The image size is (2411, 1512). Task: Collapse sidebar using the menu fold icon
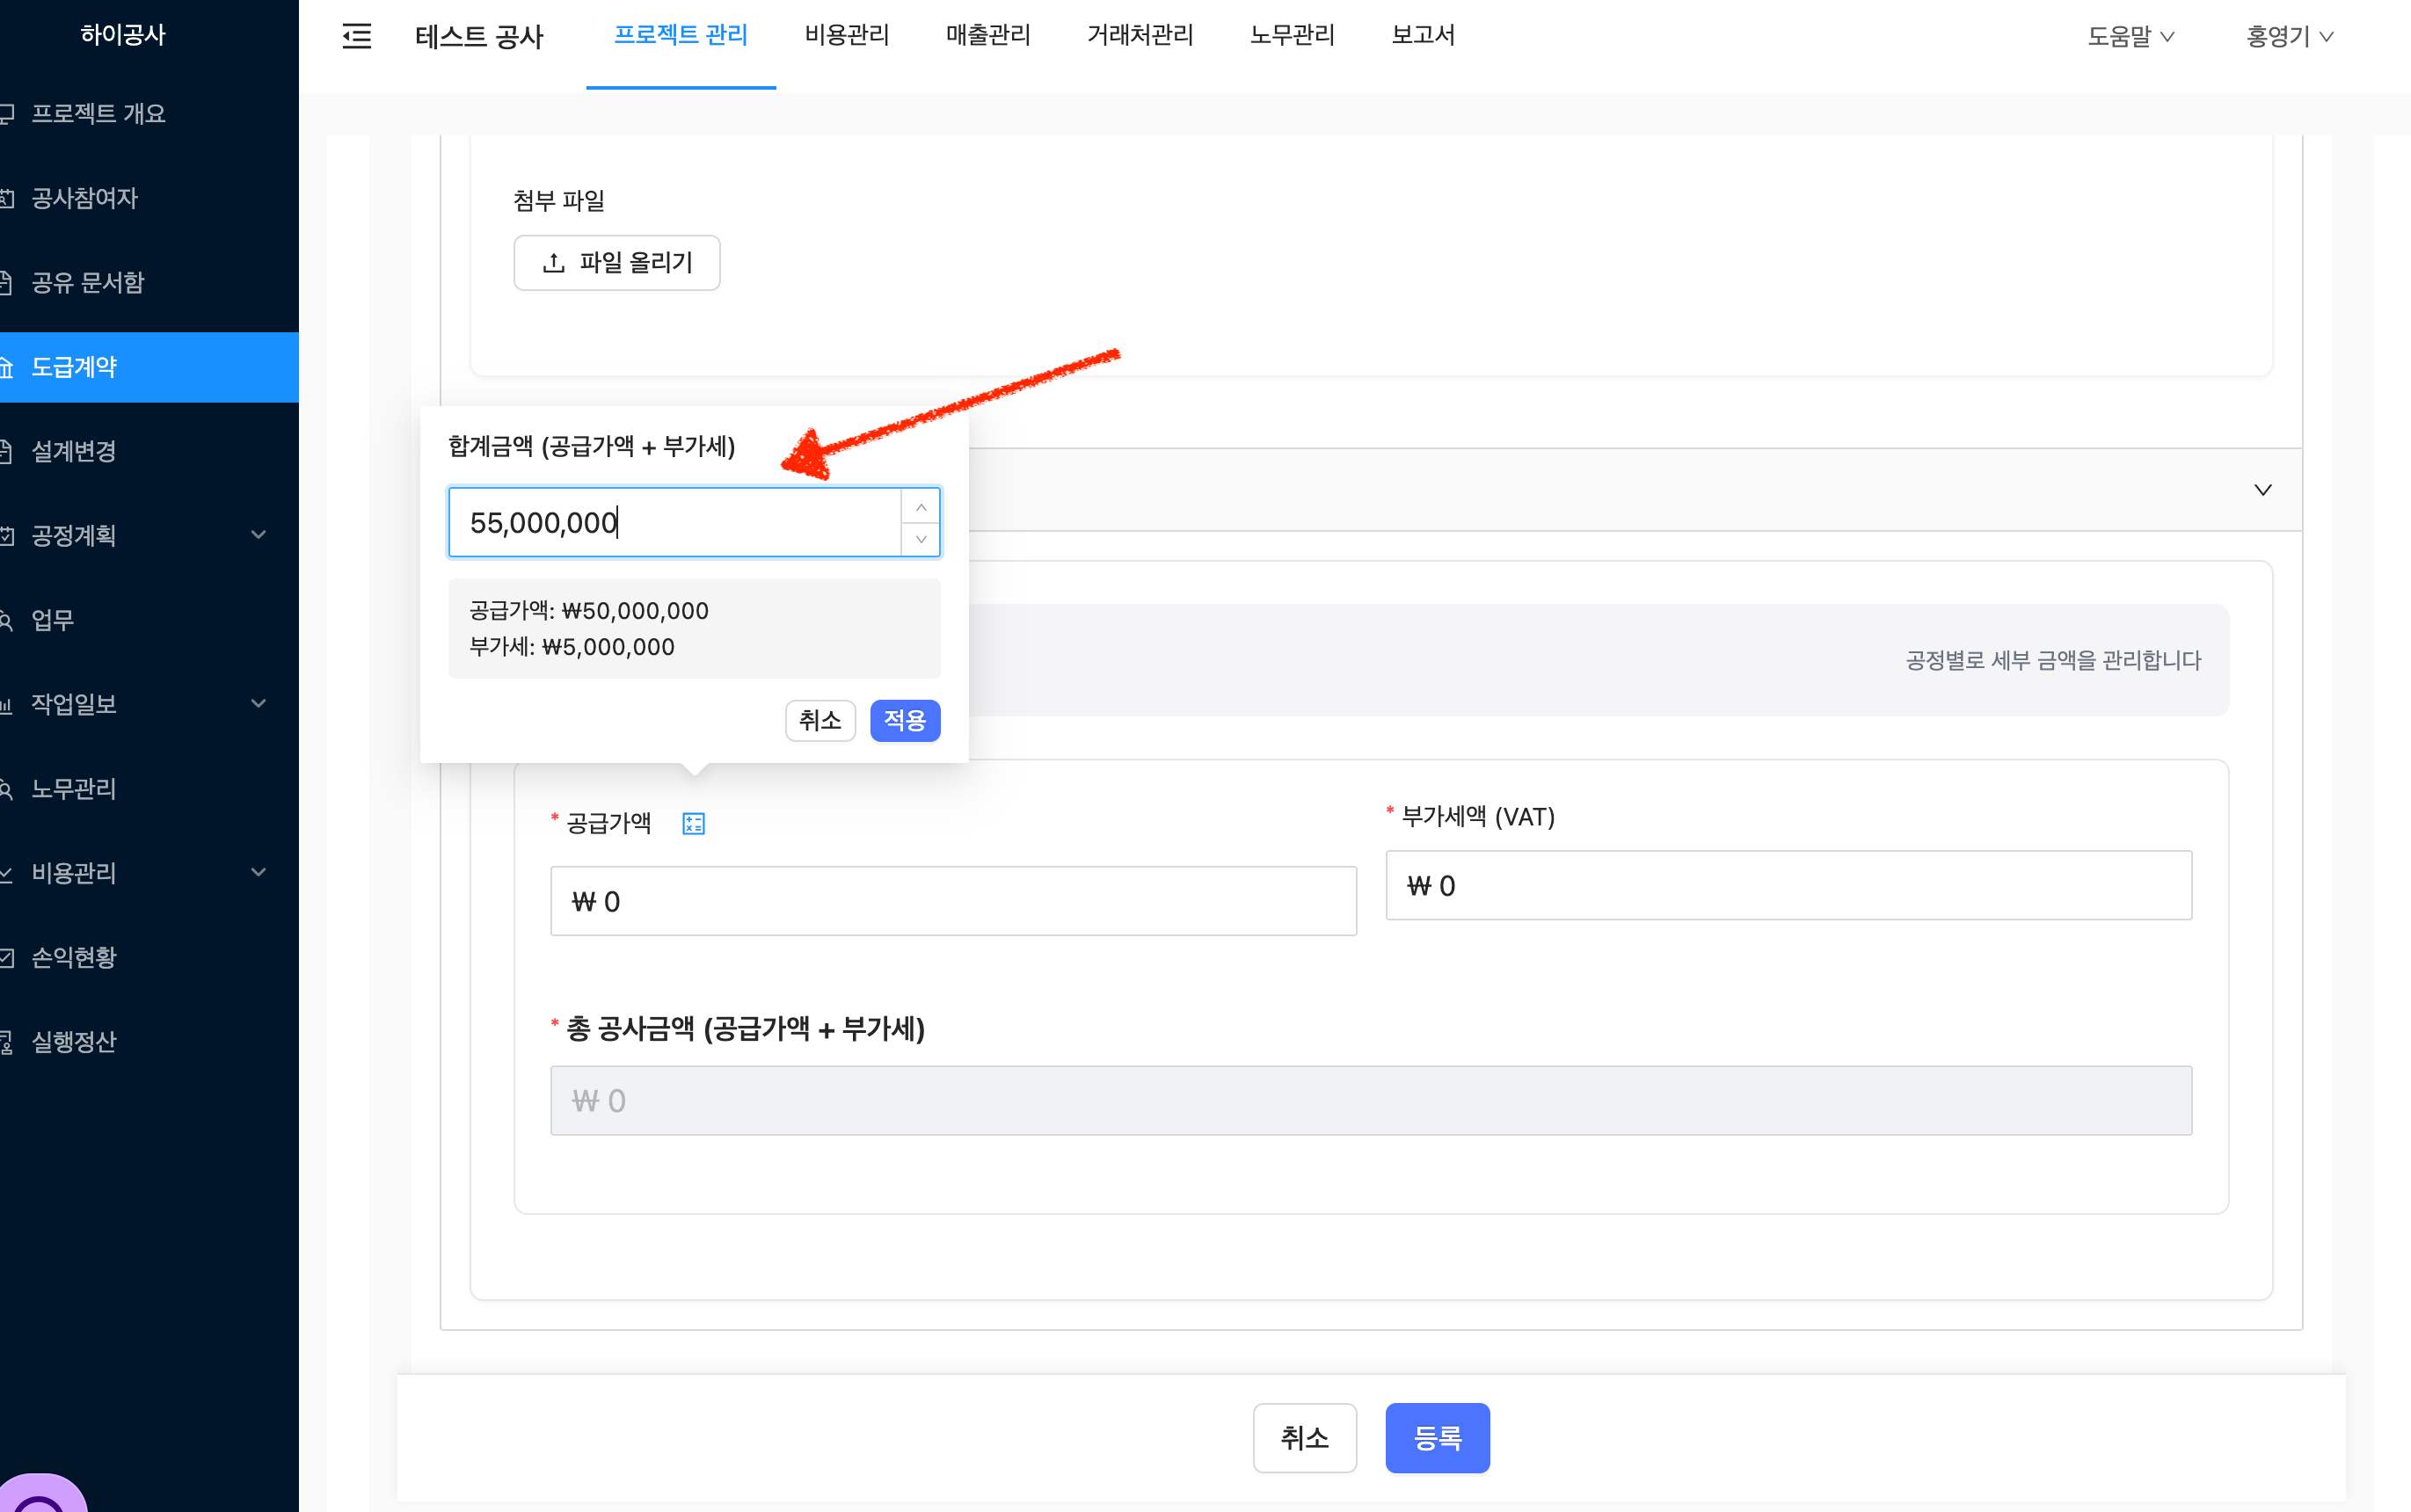click(357, 37)
